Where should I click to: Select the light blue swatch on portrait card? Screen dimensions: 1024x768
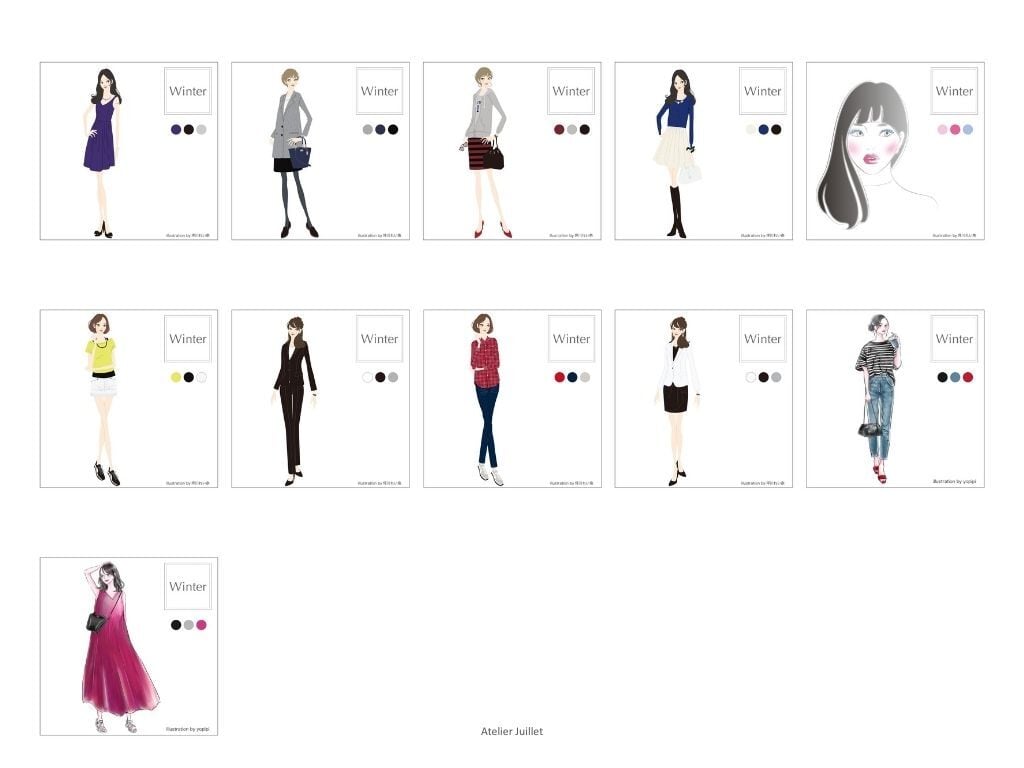point(967,129)
